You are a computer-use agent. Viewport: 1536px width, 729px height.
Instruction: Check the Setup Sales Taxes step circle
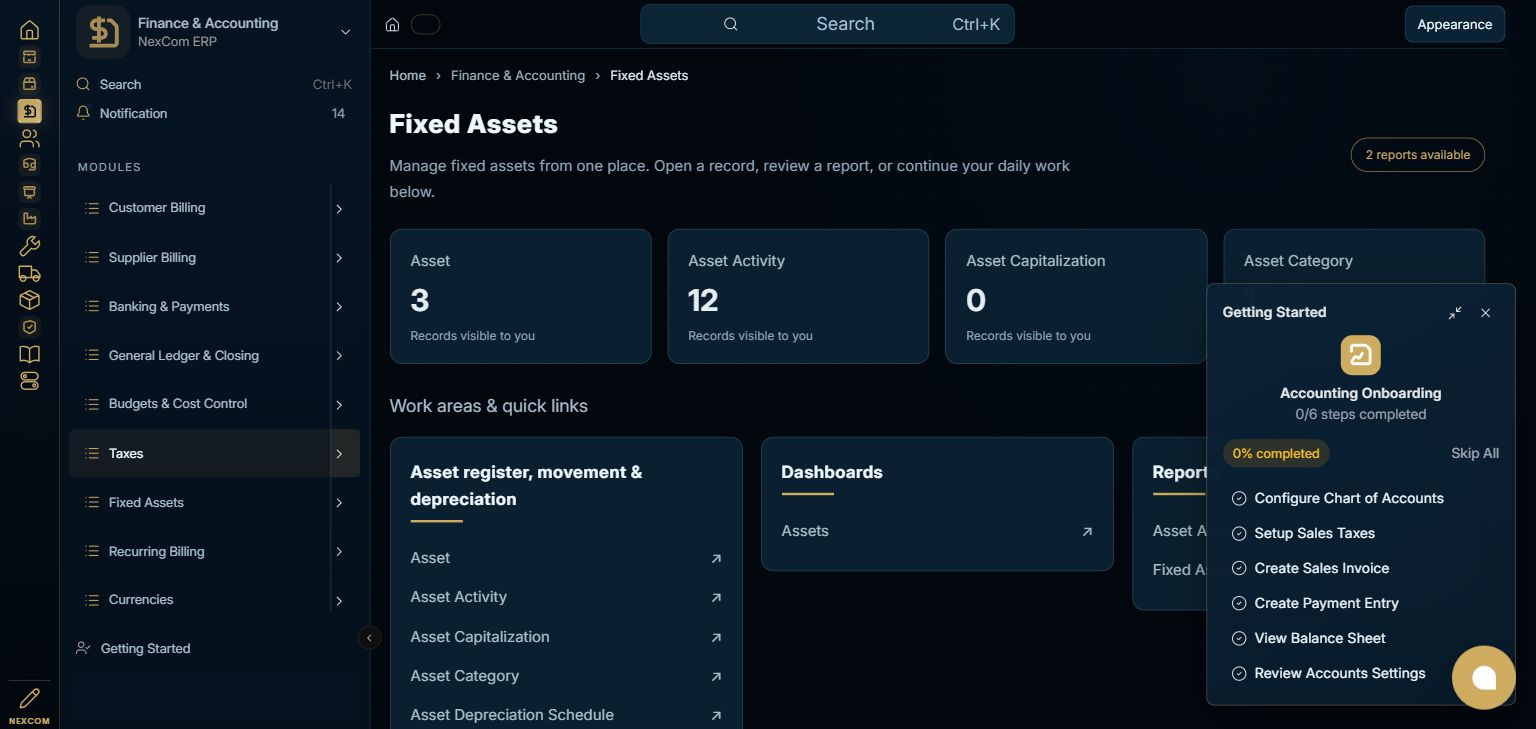[1239, 533]
